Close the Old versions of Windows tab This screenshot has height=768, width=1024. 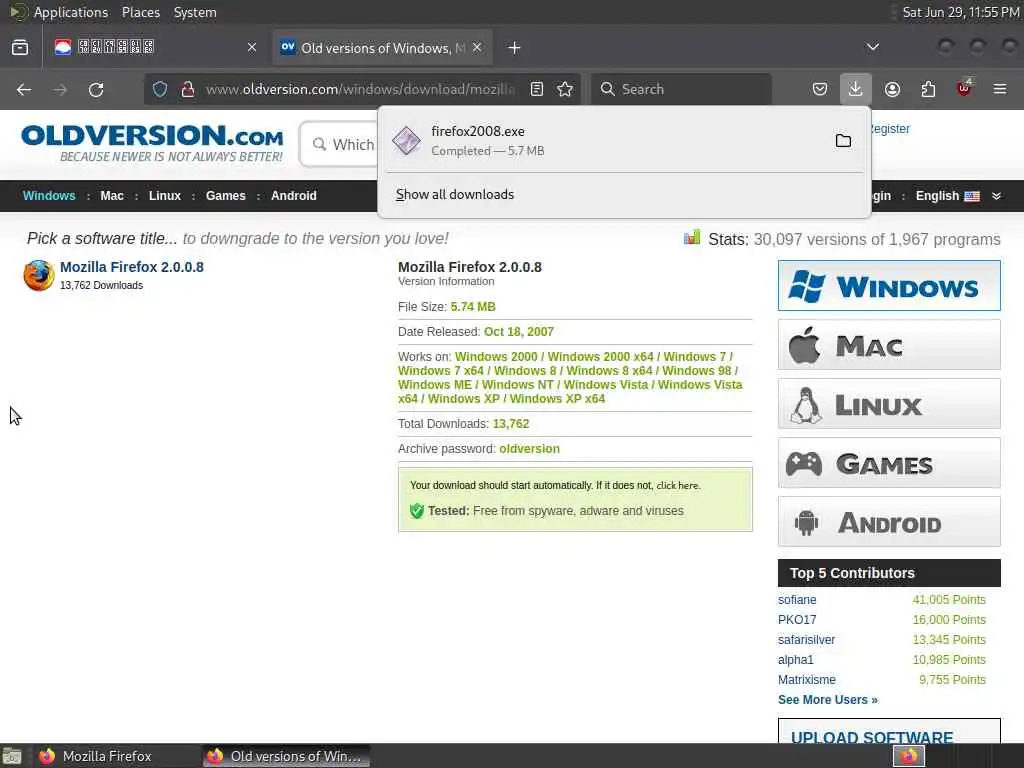(477, 47)
